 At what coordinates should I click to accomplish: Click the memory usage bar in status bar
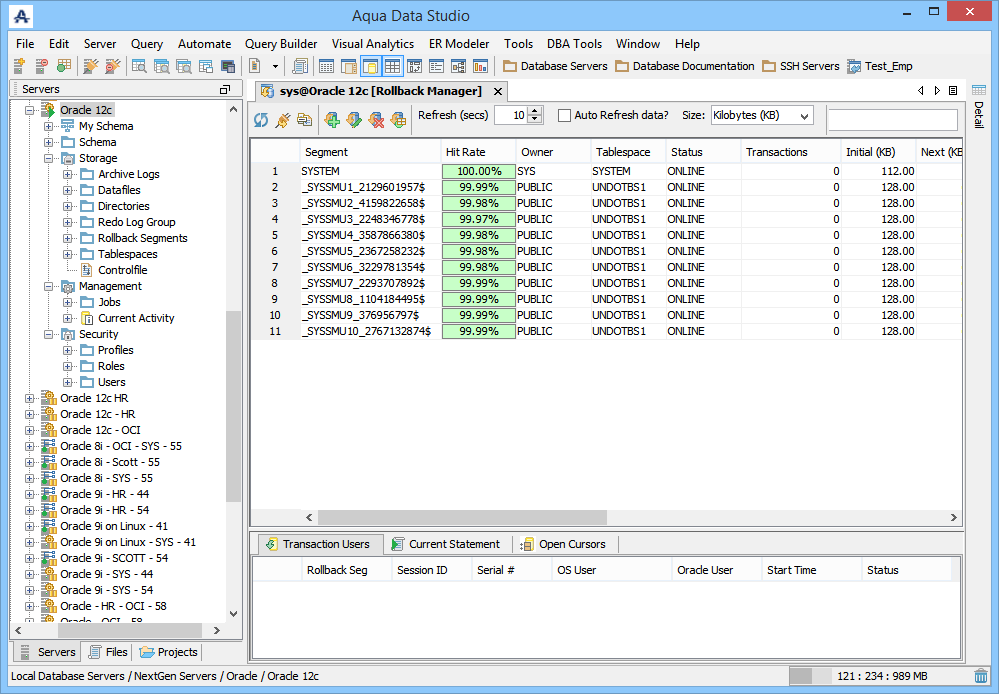coord(879,676)
